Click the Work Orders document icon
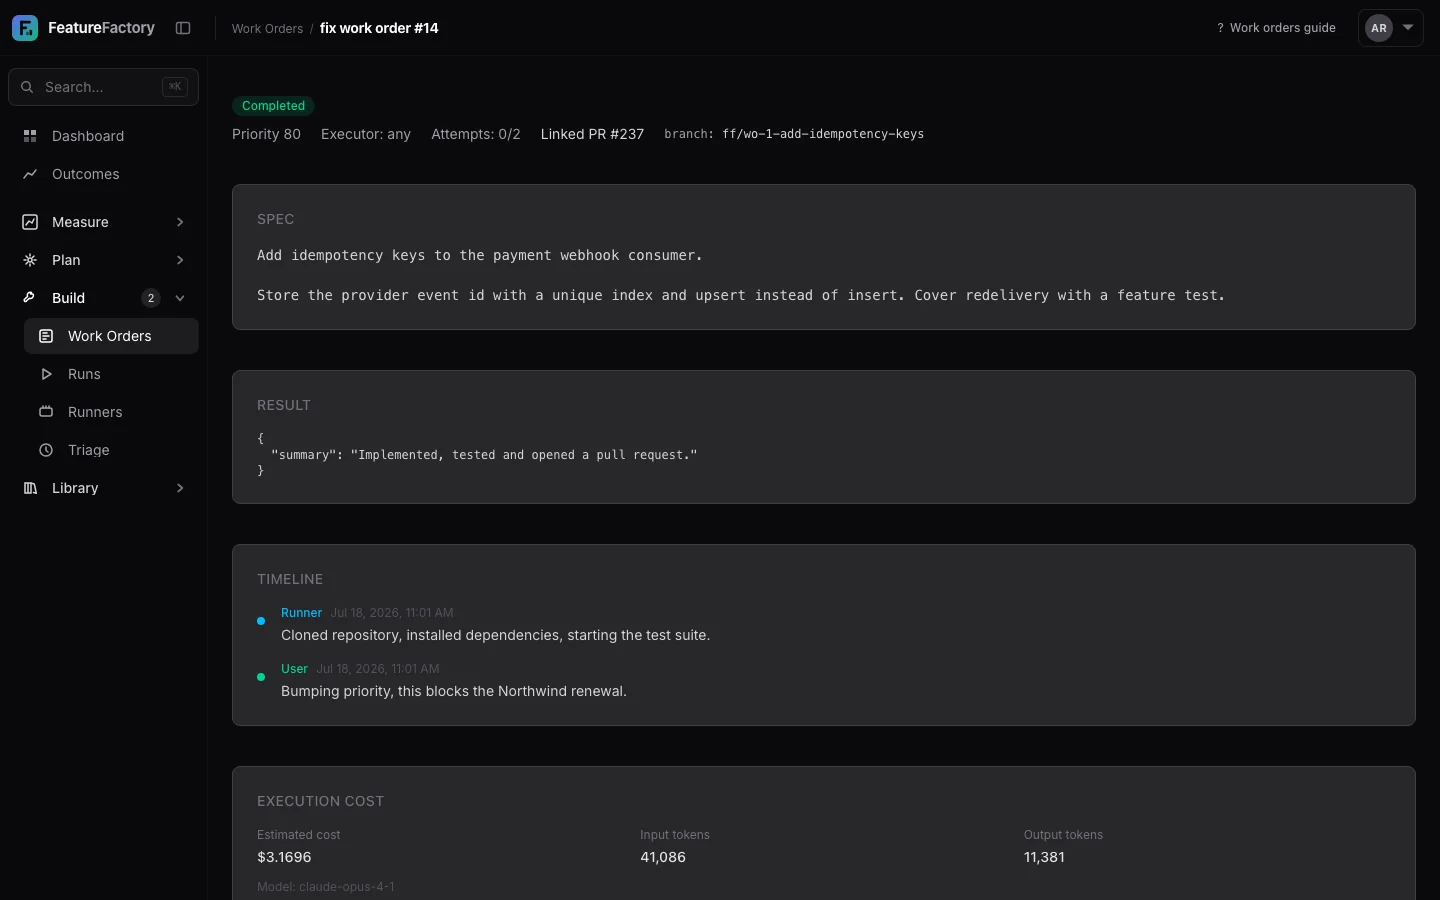 coord(46,336)
